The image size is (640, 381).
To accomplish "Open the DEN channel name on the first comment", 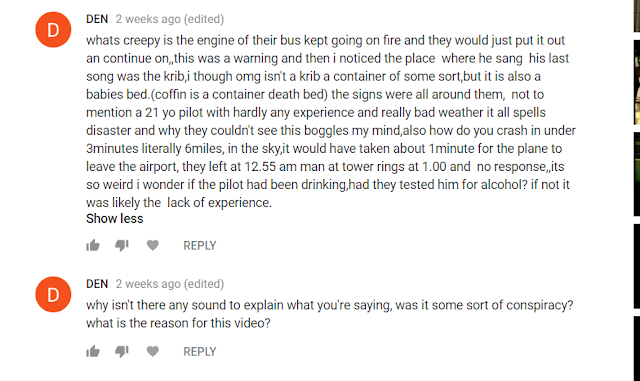I will (x=97, y=19).
